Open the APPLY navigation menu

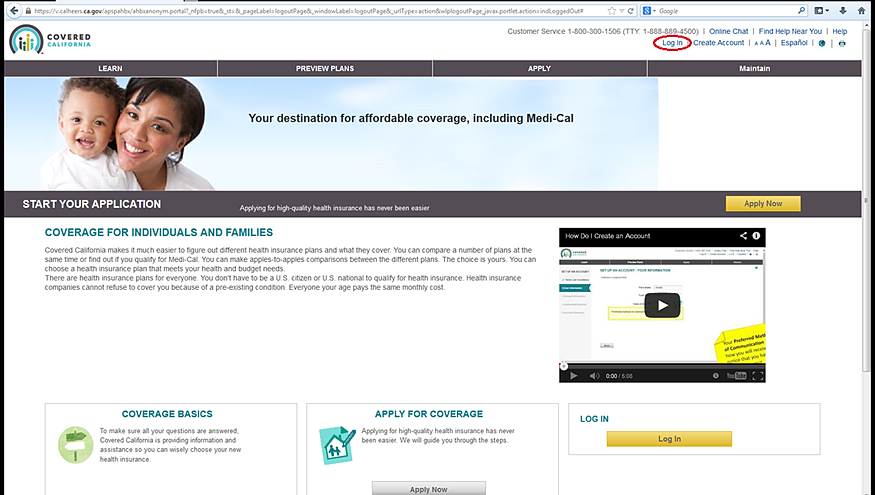pyautogui.click(x=540, y=68)
